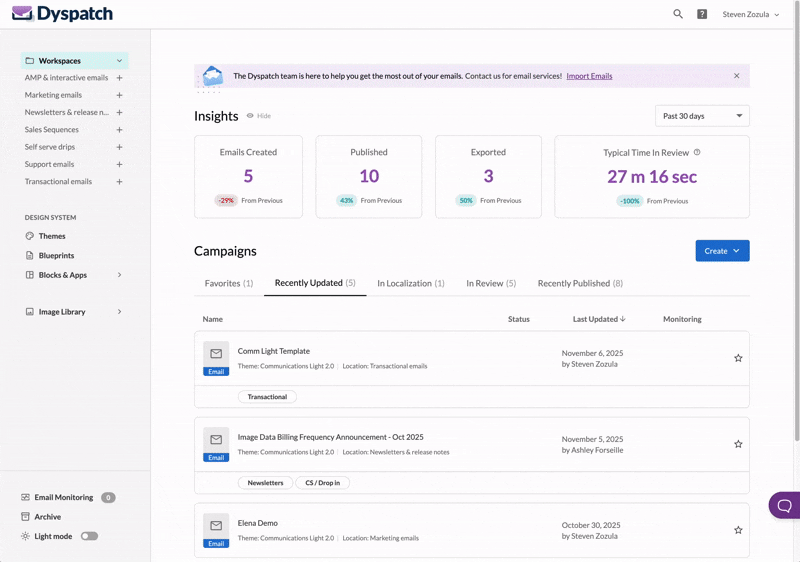Image resolution: width=800 pixels, height=562 pixels.
Task: Click the Archive box icon
Action: (26, 517)
